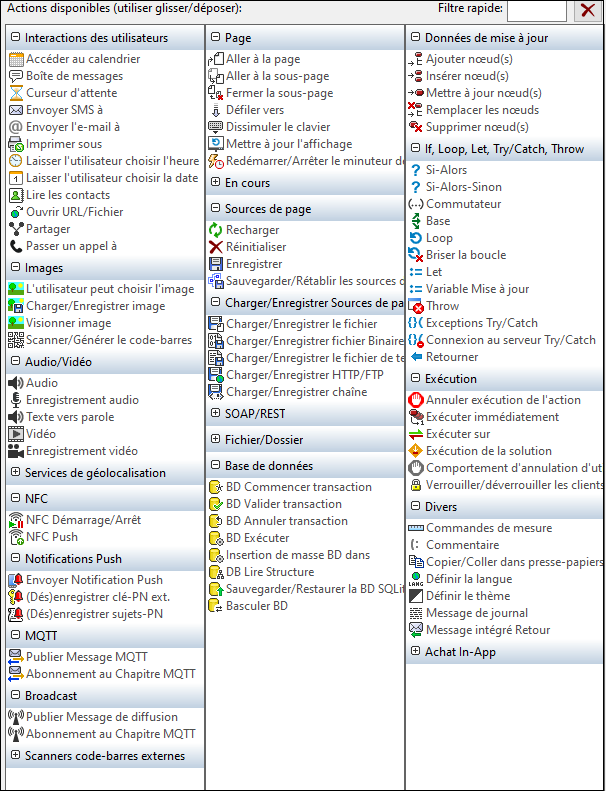Expand the Achat In-App section
606x791 pixels.
tap(416, 652)
